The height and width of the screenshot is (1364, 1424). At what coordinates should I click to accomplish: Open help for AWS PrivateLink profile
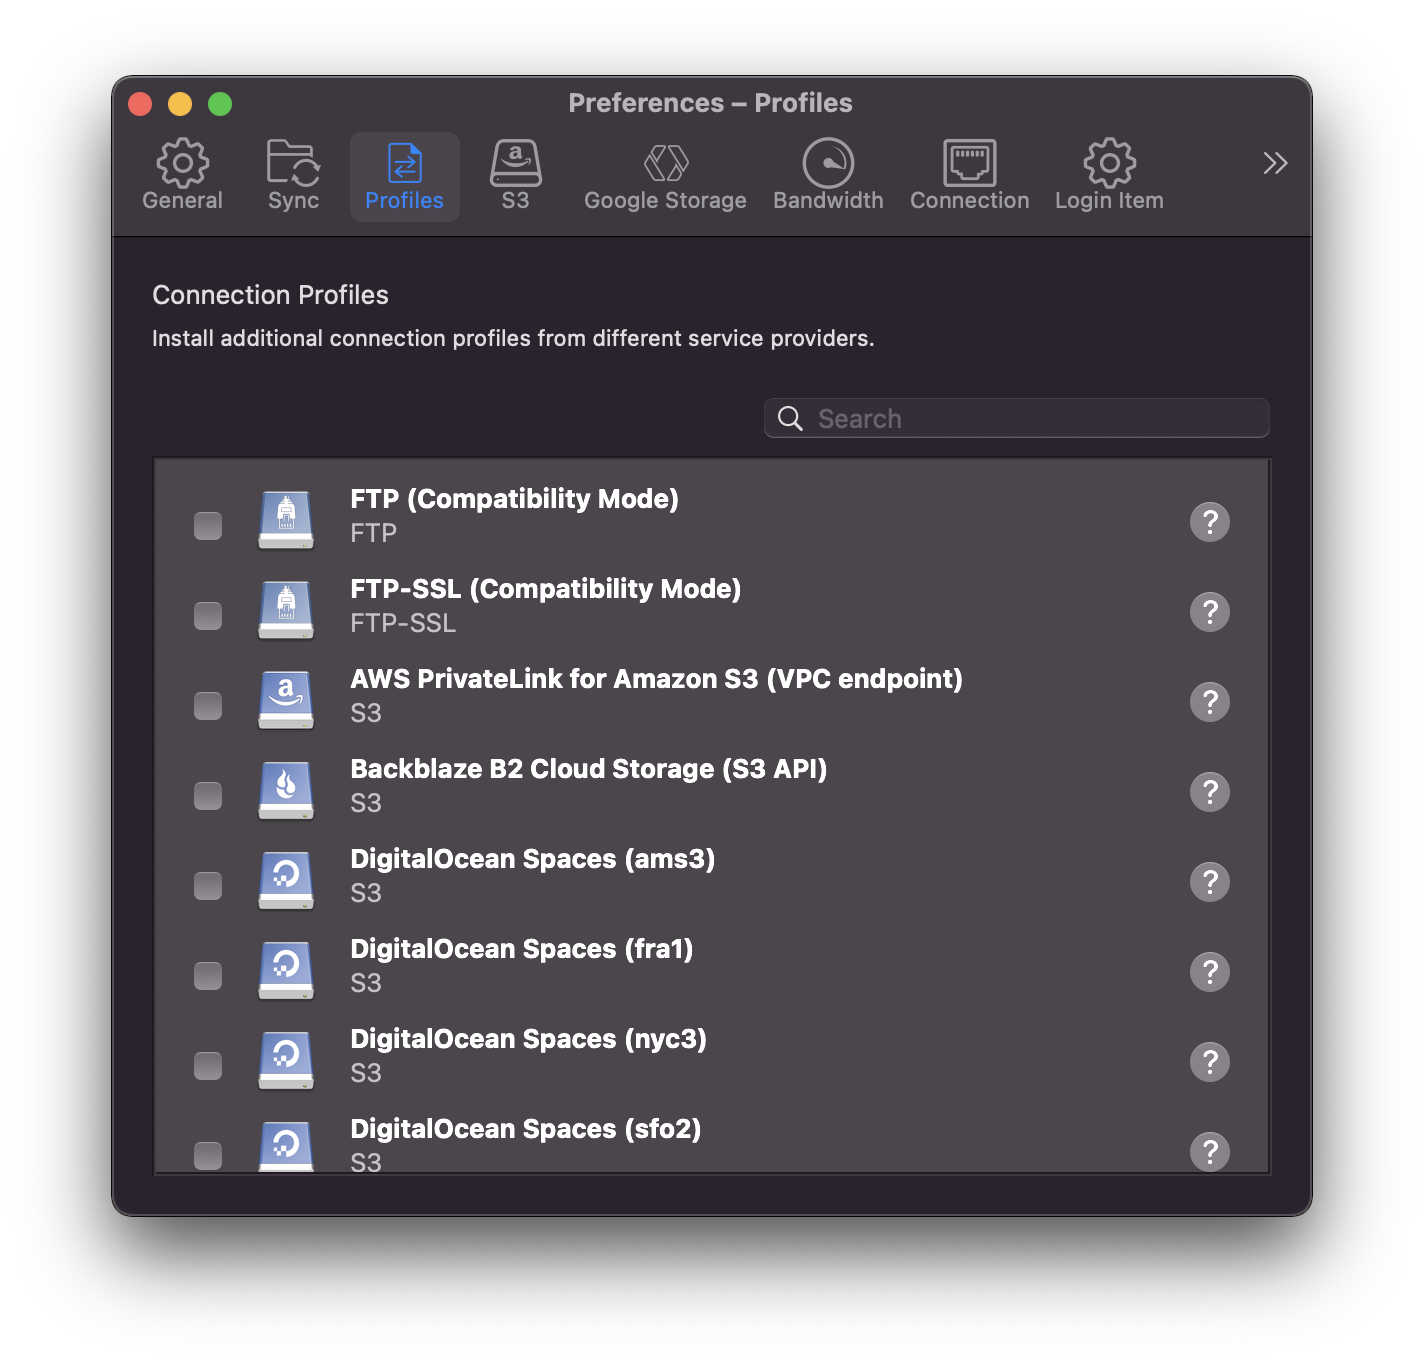[1210, 702]
